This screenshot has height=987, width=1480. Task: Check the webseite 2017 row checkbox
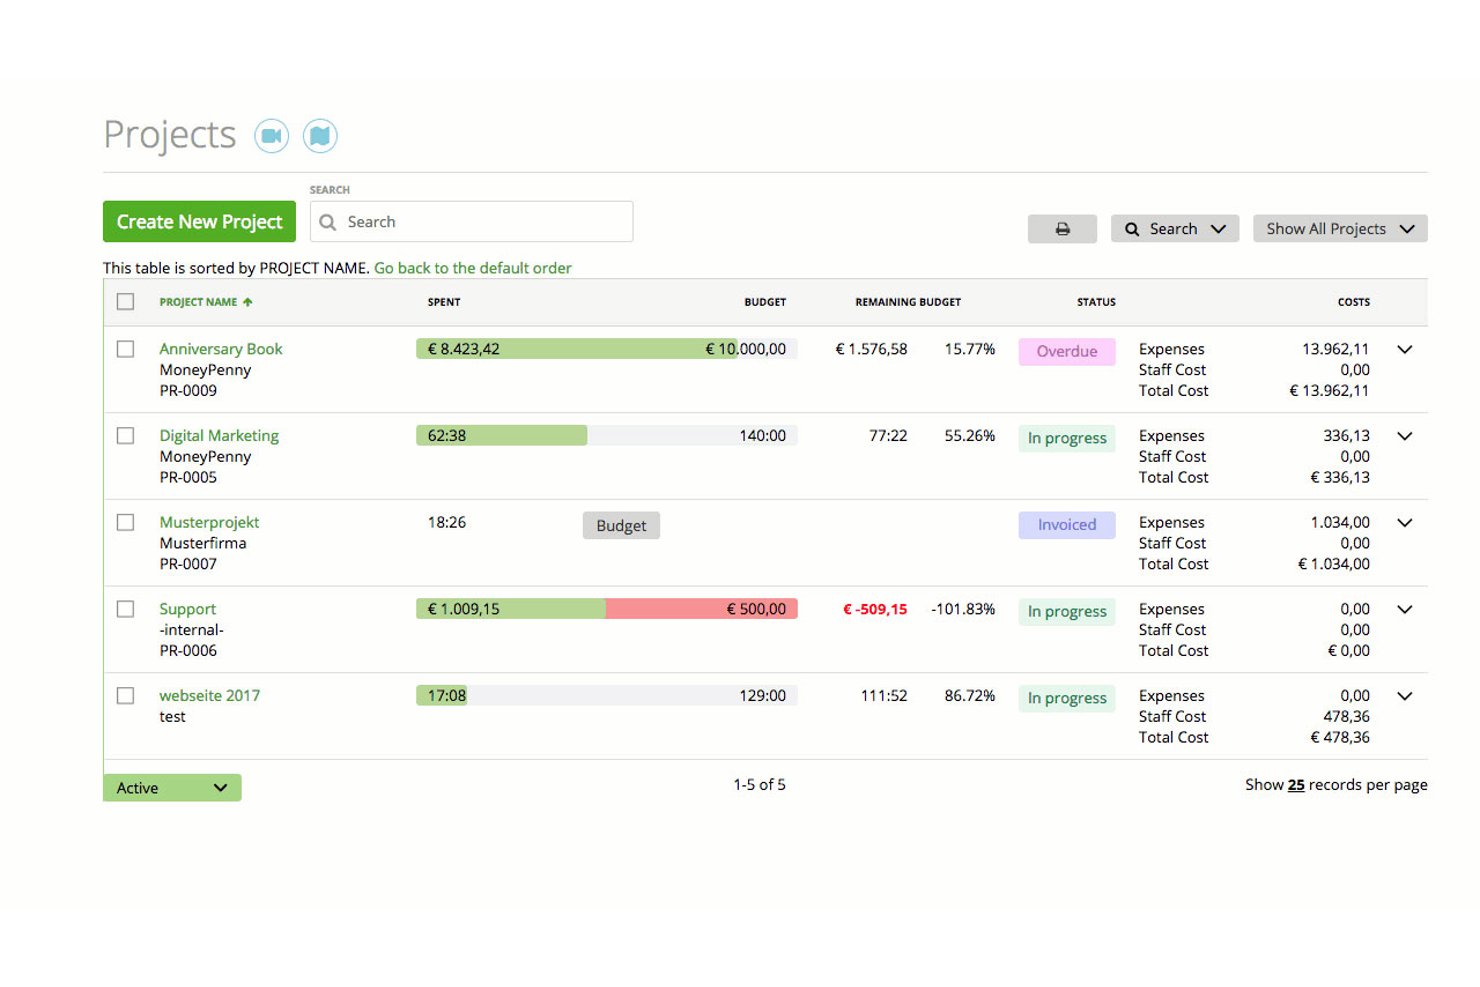[125, 696]
